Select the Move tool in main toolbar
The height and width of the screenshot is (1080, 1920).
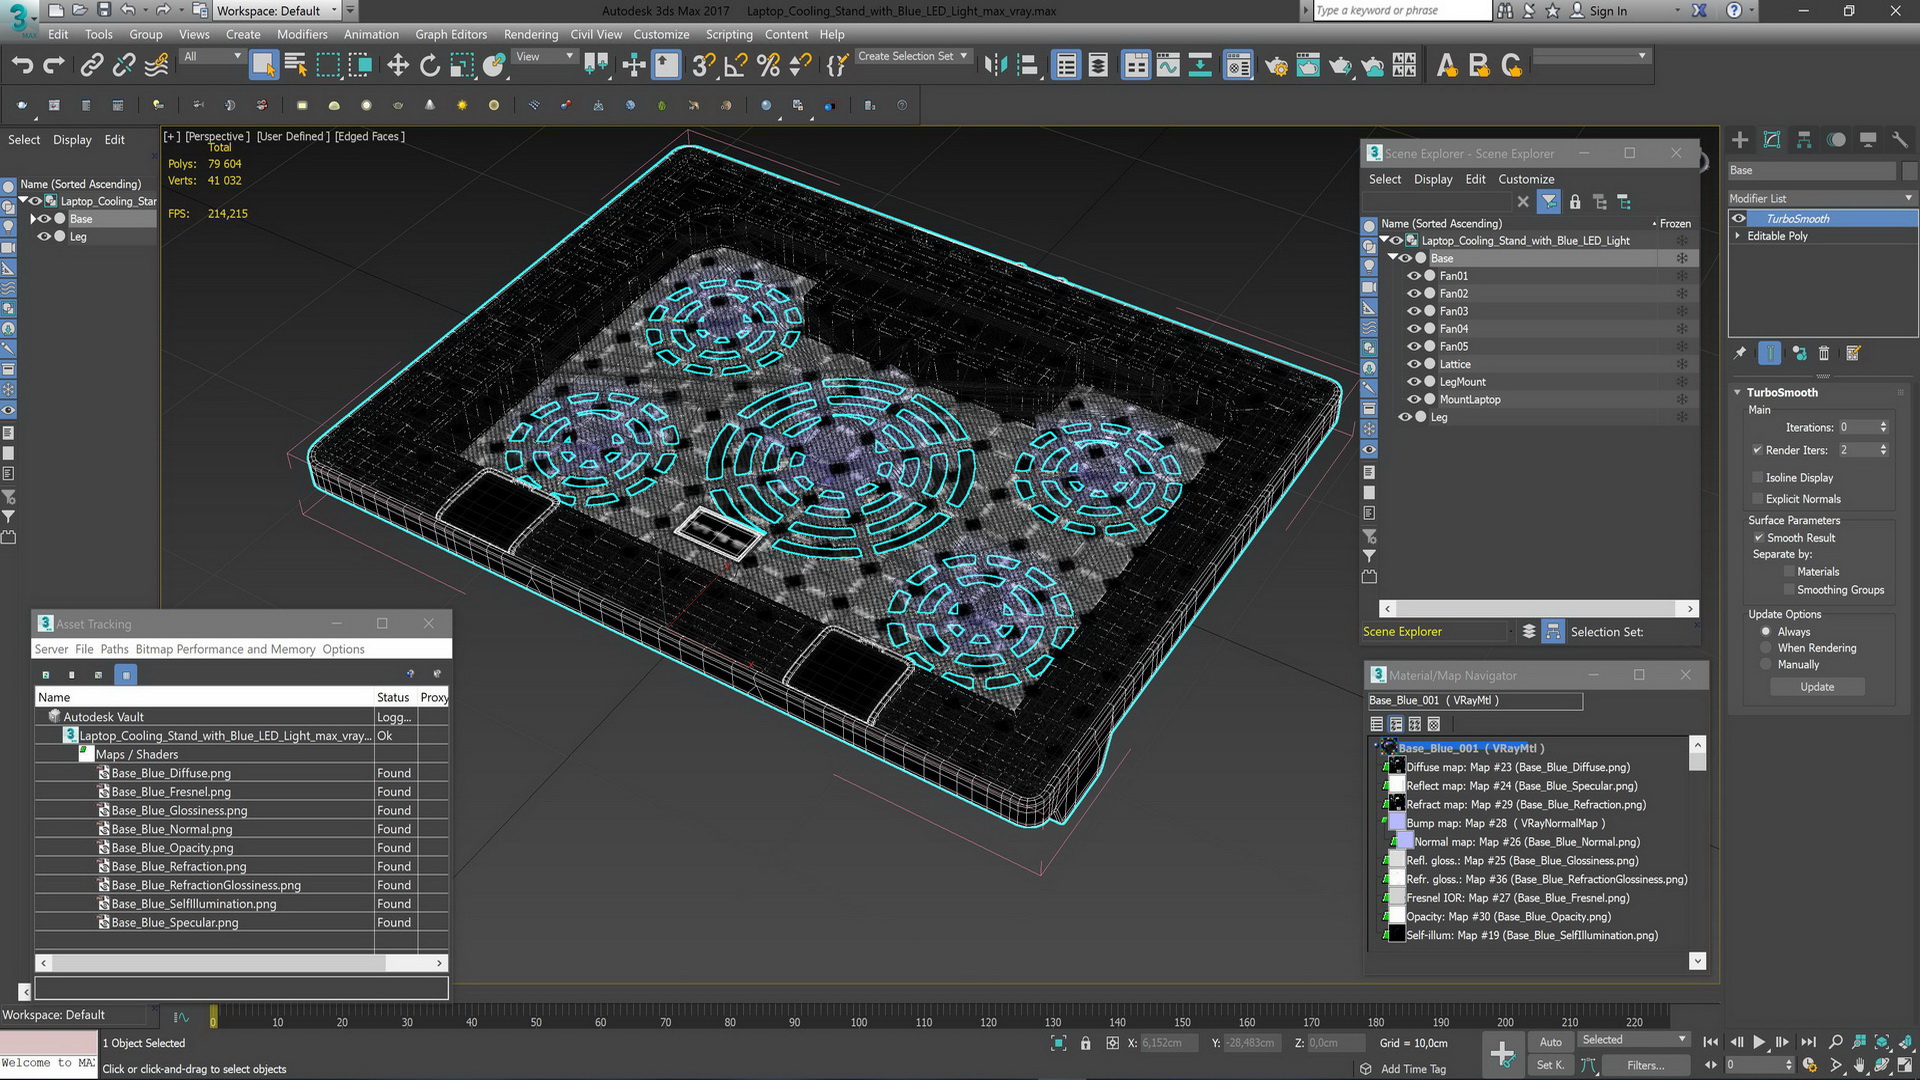pos(398,66)
